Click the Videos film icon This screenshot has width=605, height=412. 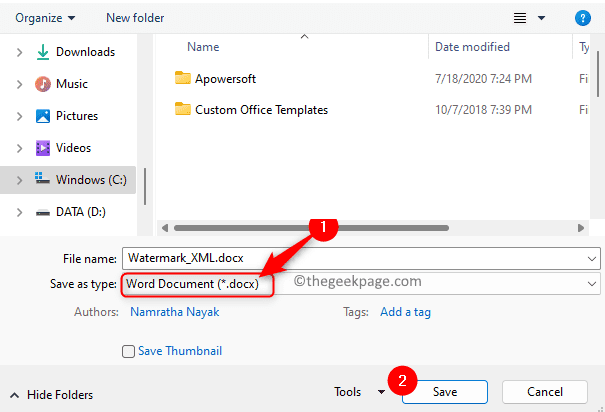tap(43, 148)
